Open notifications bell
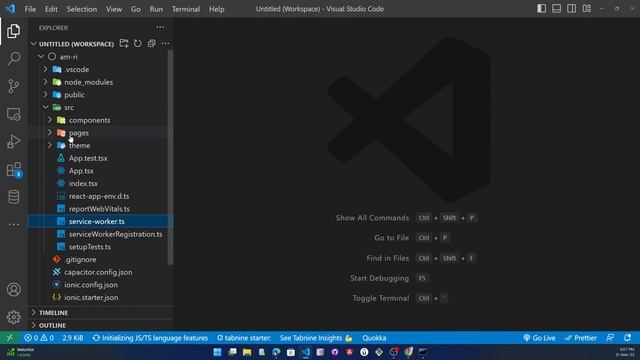The height and width of the screenshot is (360, 640). point(627,338)
